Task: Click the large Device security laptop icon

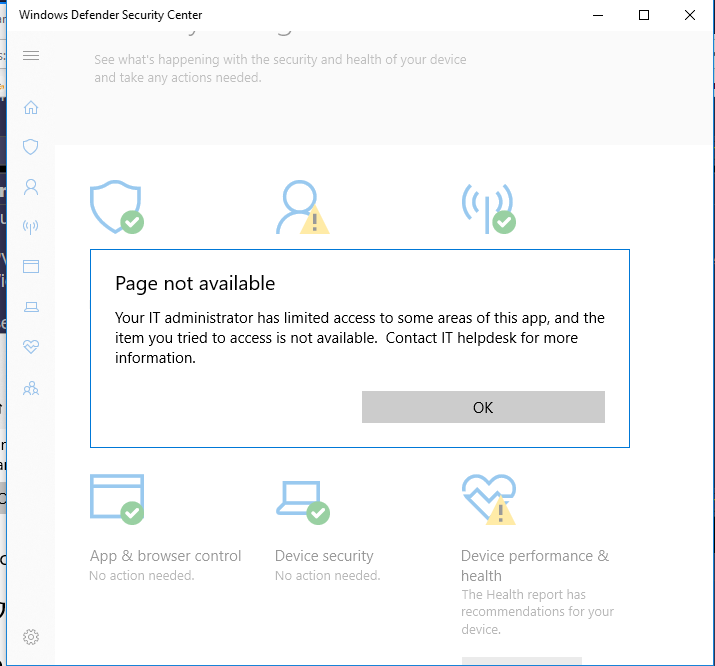Action: point(303,502)
